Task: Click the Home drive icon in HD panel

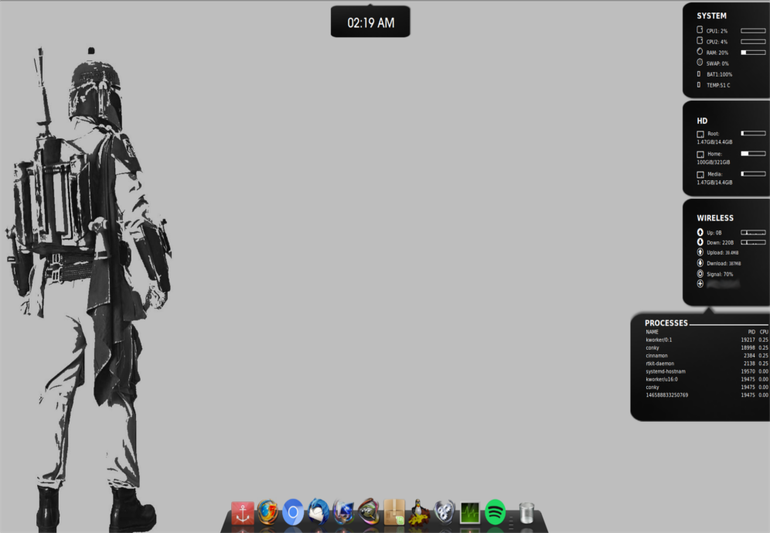Action: tap(700, 154)
